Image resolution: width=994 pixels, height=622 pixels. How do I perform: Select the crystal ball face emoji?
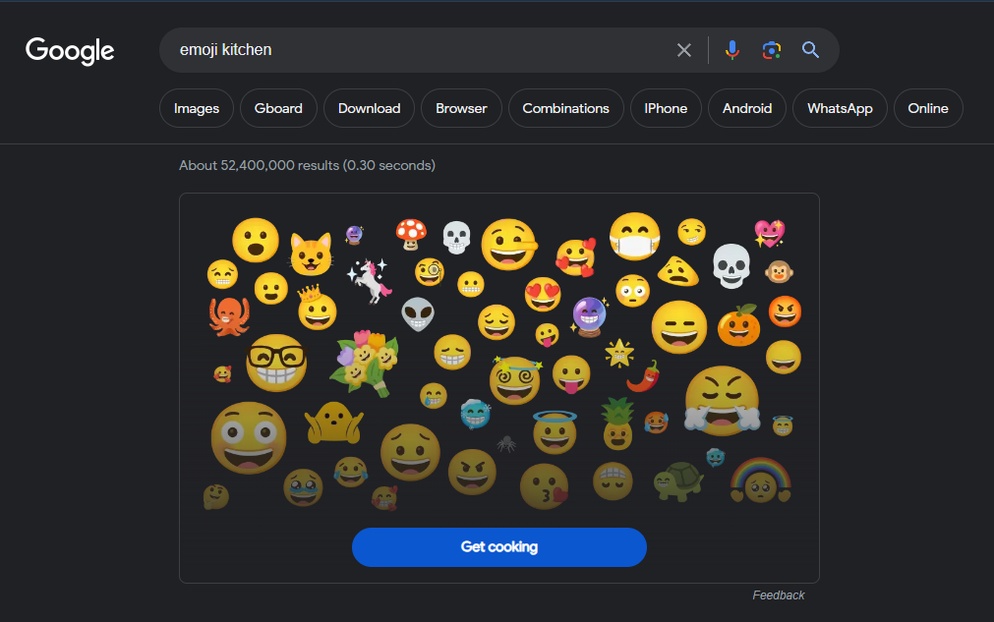(x=590, y=316)
